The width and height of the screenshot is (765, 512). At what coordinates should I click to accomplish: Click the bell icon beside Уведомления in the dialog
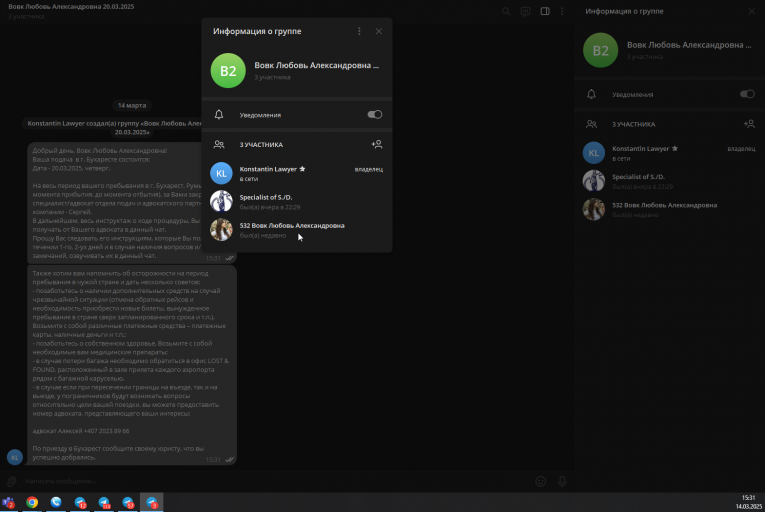tap(219, 115)
